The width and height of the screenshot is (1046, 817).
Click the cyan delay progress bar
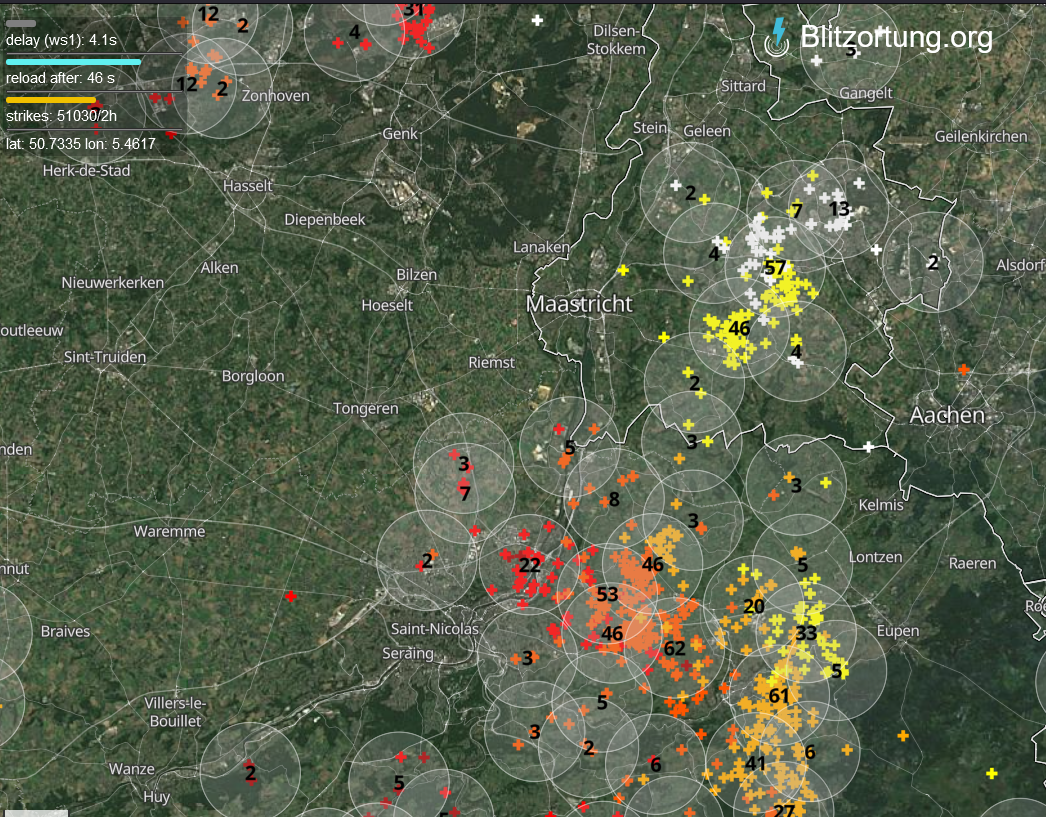pyautogui.click(x=73, y=62)
